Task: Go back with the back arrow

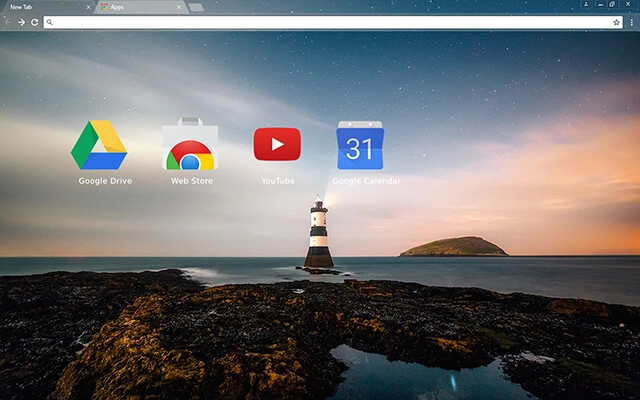Action: [9, 22]
